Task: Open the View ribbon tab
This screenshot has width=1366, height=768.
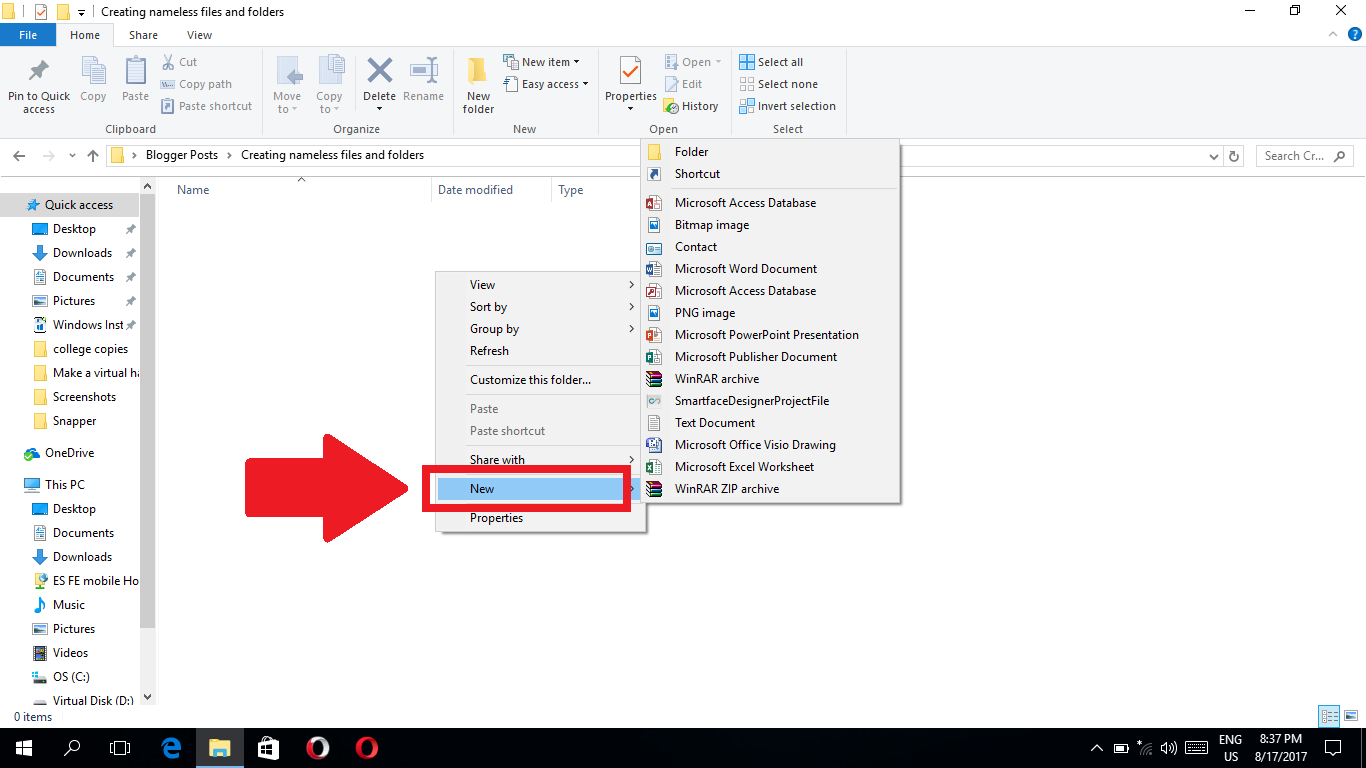Action: pos(199,35)
